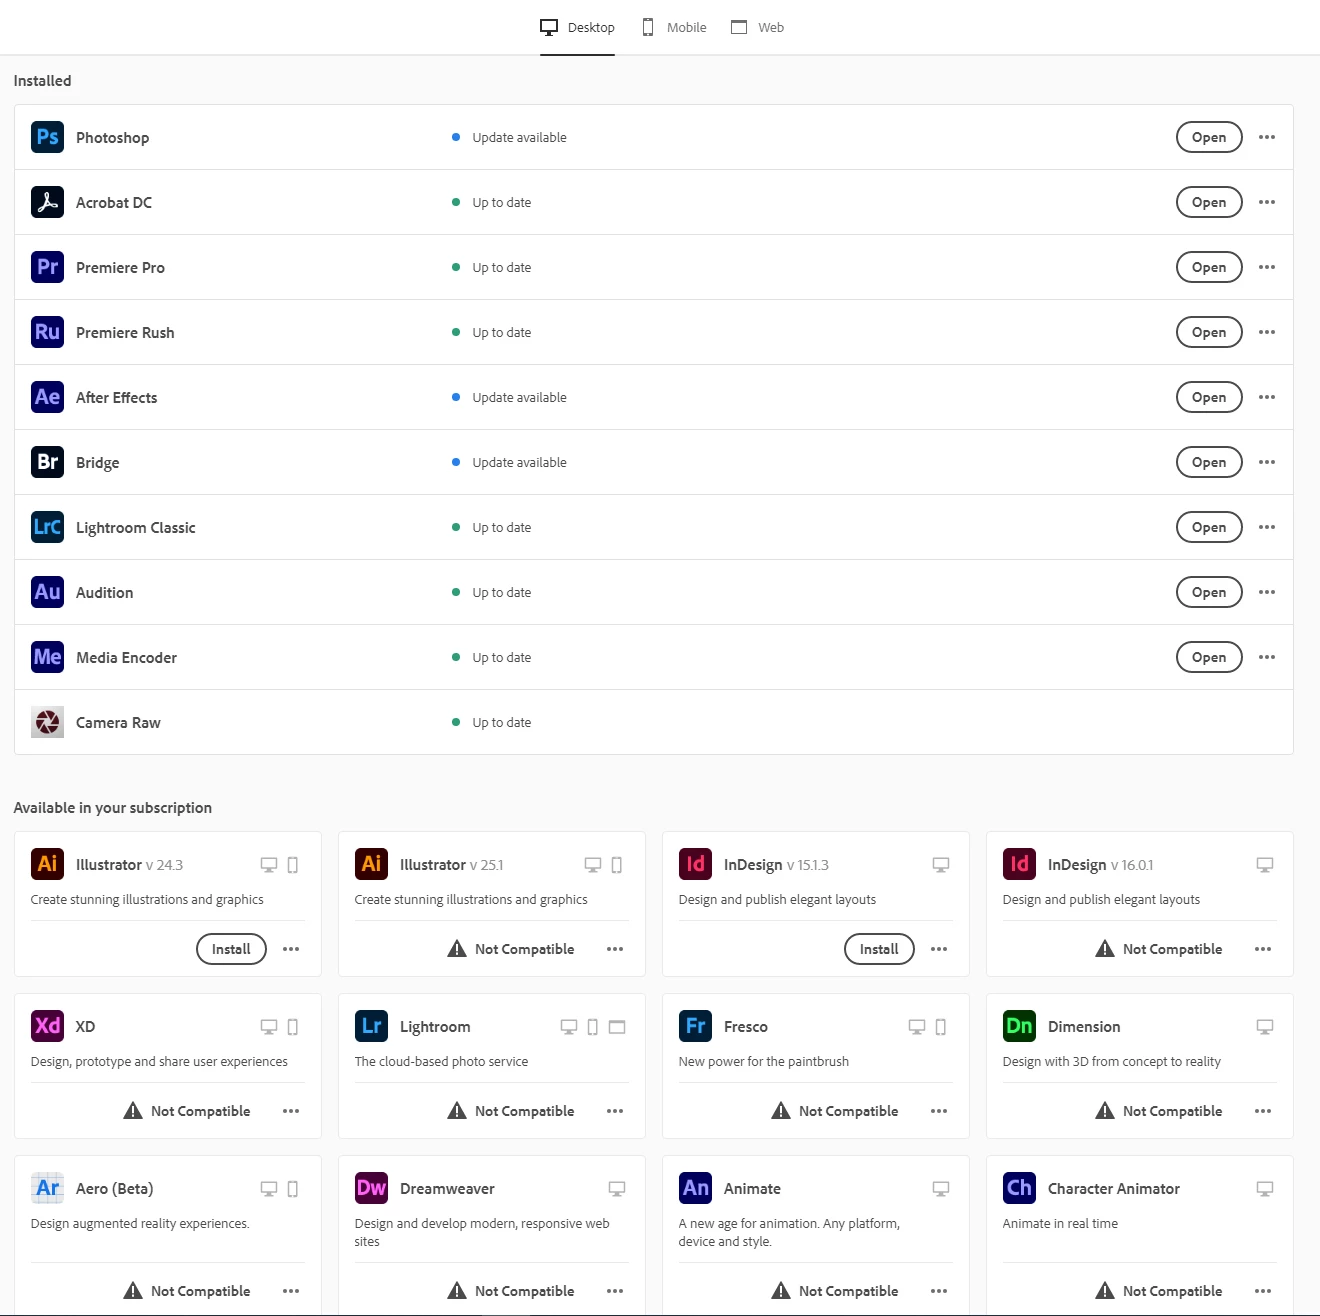Open Photoshop with its Open button
Viewport: 1320px width, 1316px height.
1209,137
